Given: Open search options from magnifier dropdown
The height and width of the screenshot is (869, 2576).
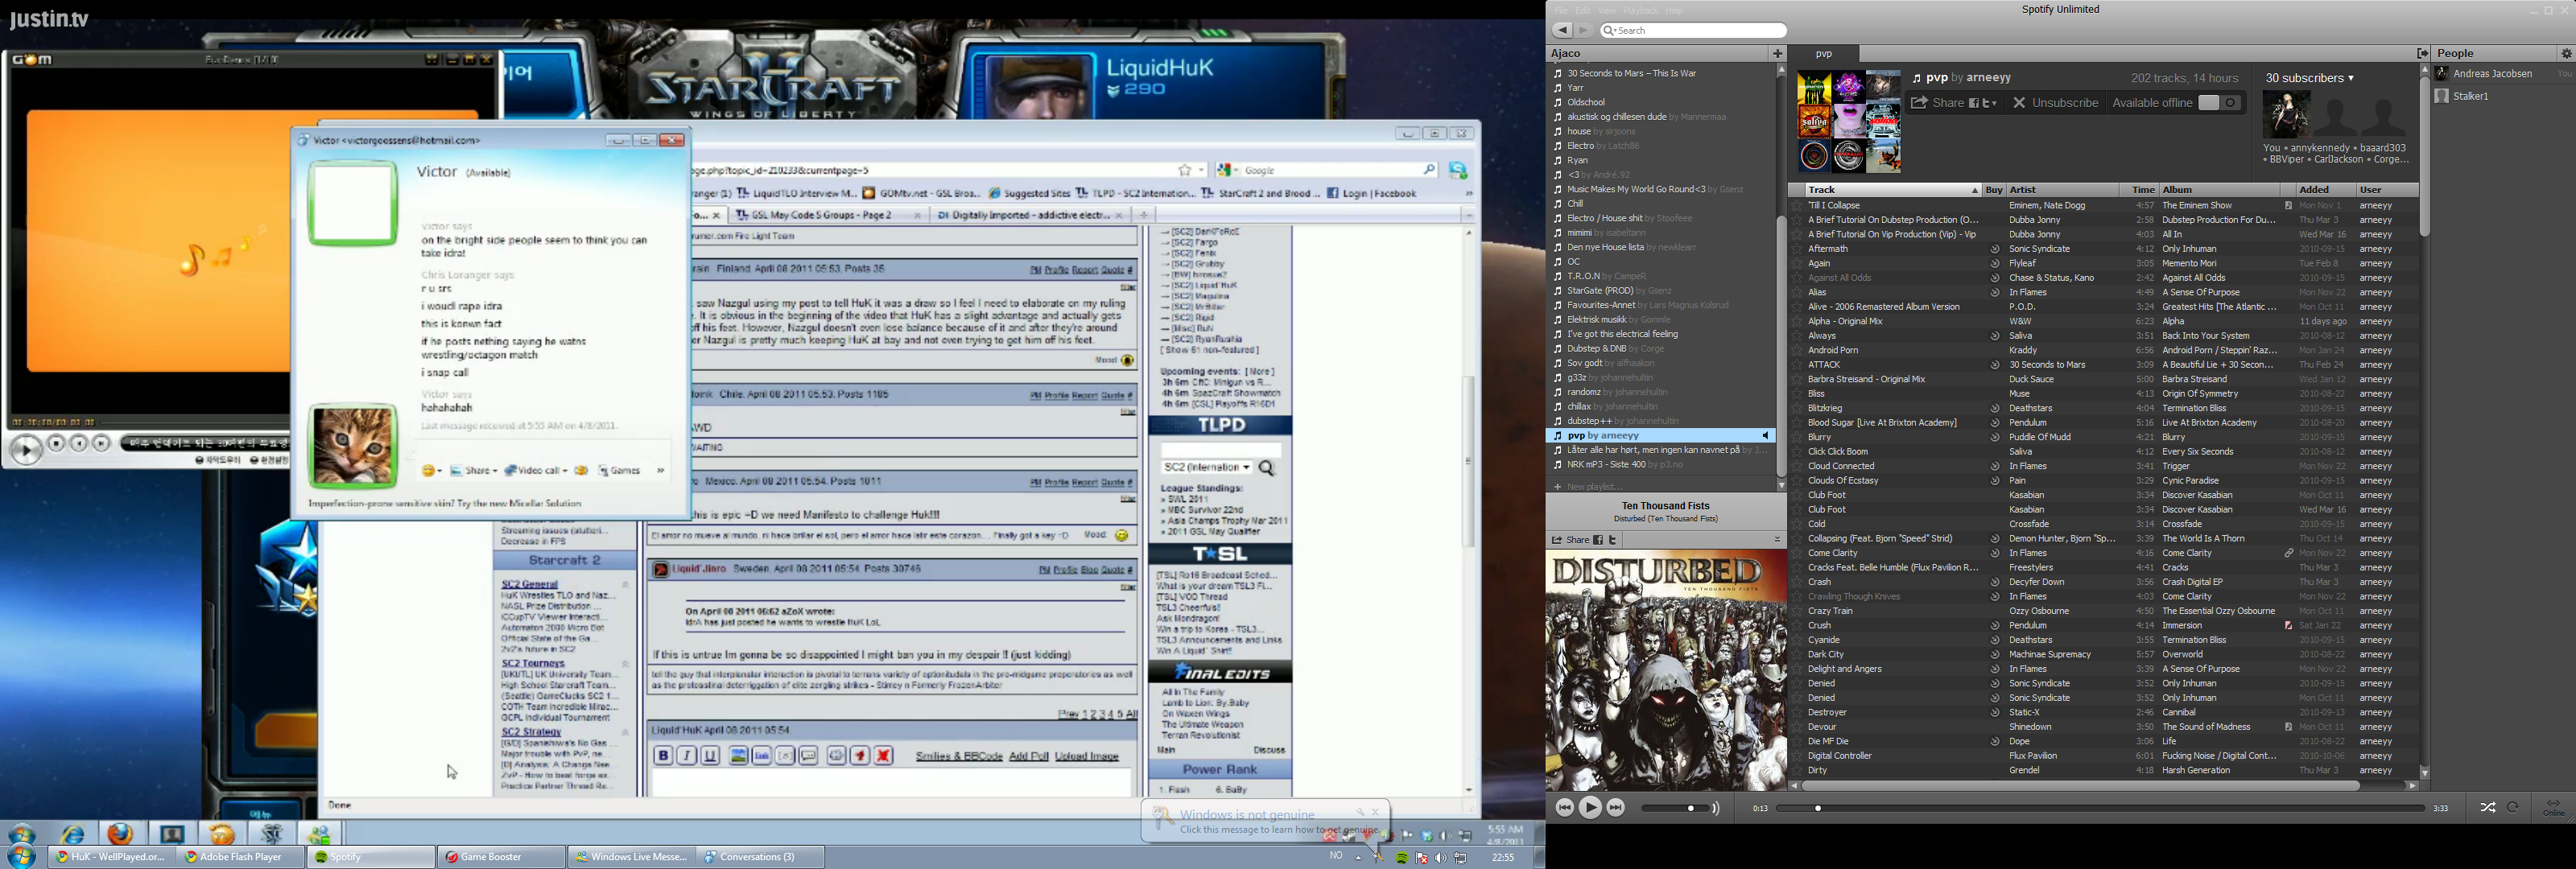Looking at the screenshot, I should pos(1609,31).
